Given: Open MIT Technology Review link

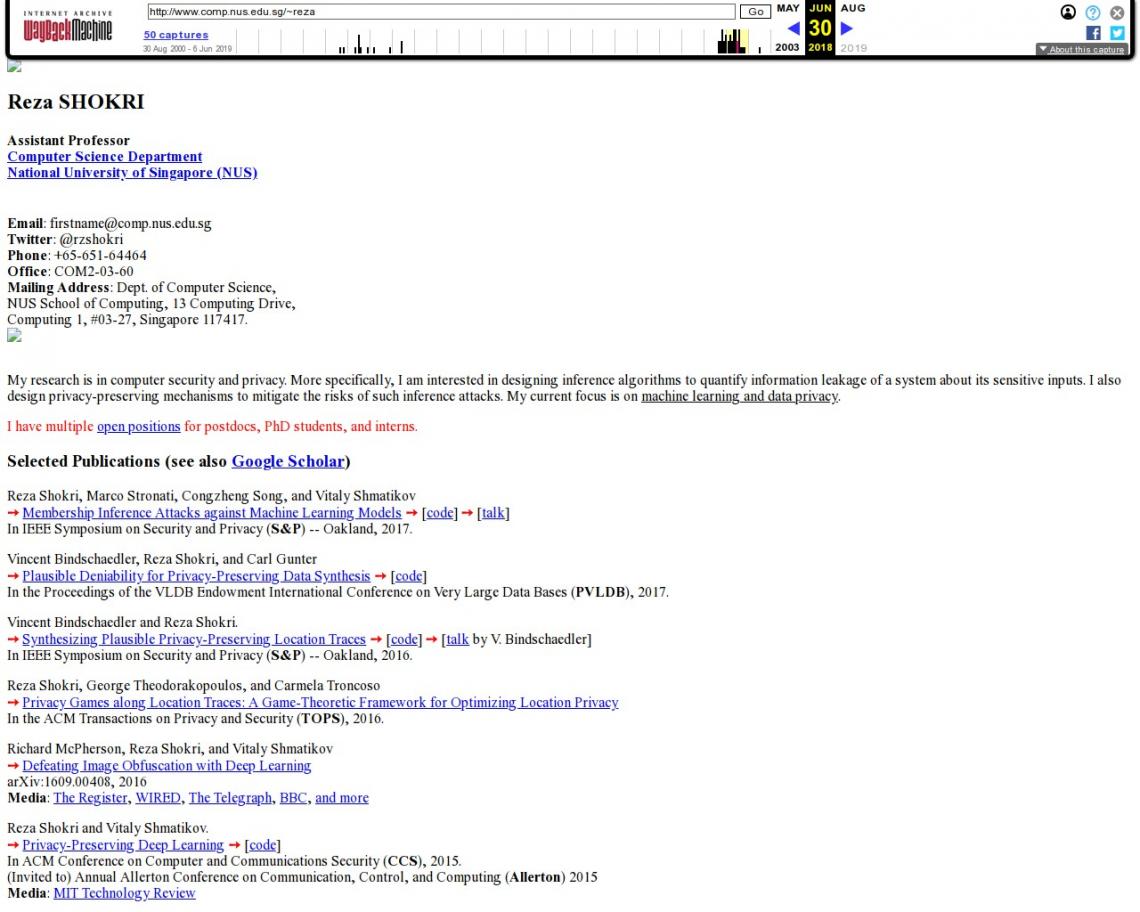Looking at the screenshot, I should [x=124, y=893].
